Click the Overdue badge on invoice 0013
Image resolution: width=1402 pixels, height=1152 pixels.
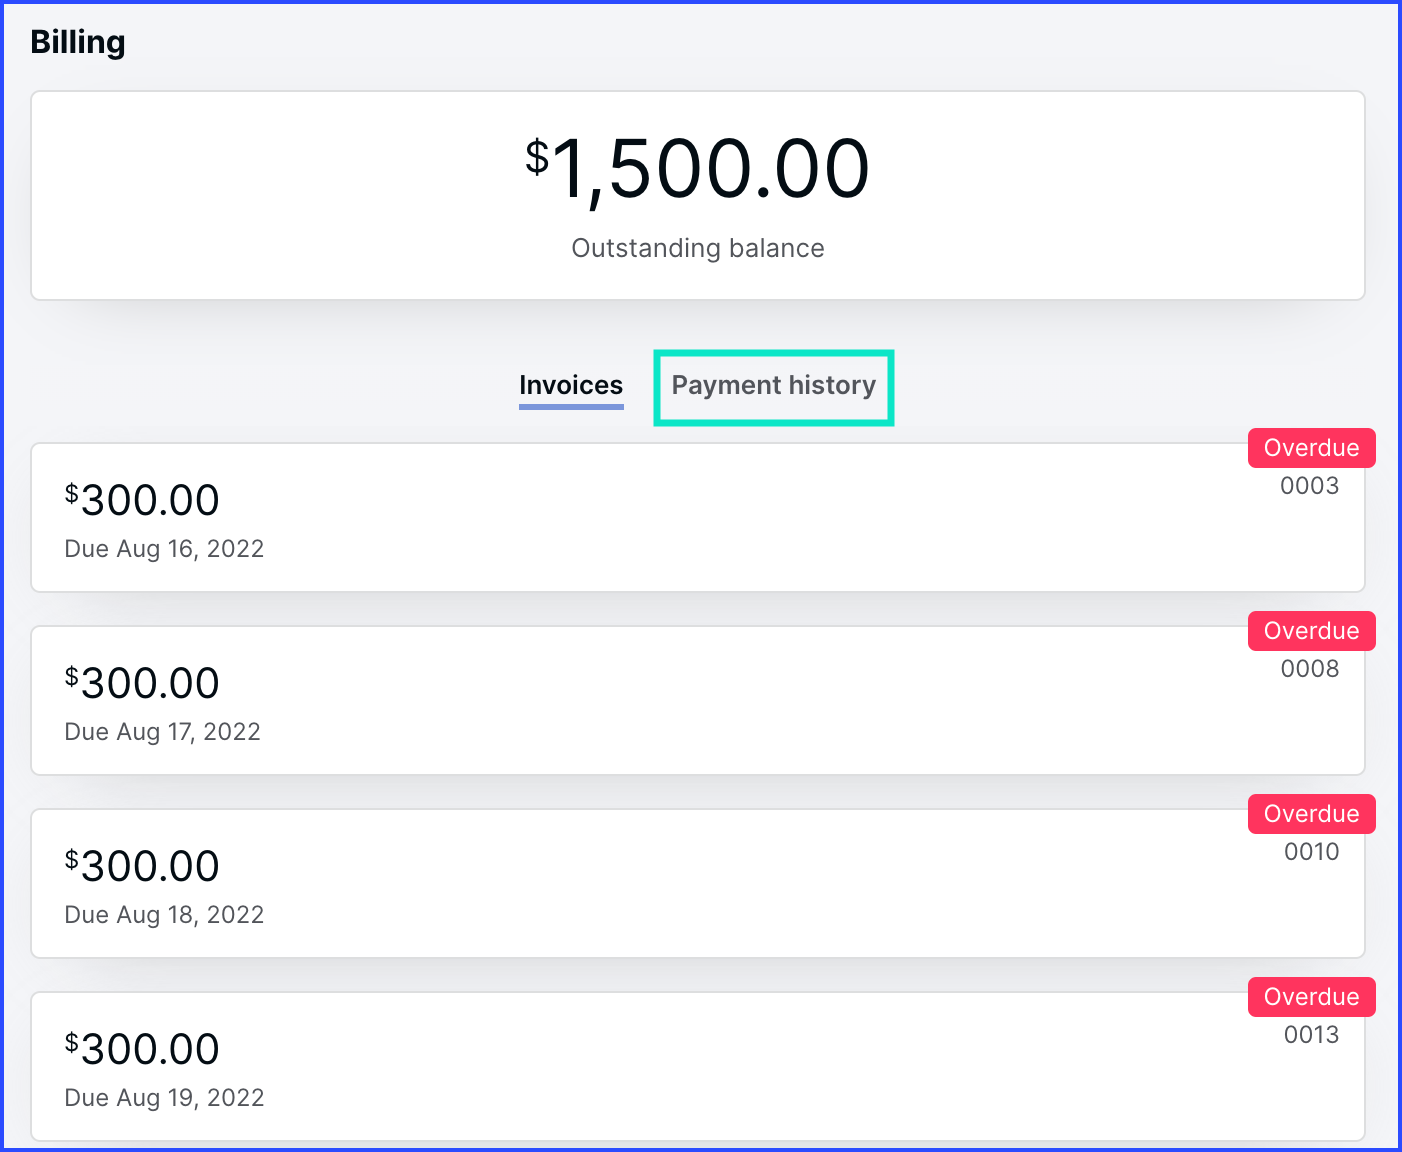1311,997
